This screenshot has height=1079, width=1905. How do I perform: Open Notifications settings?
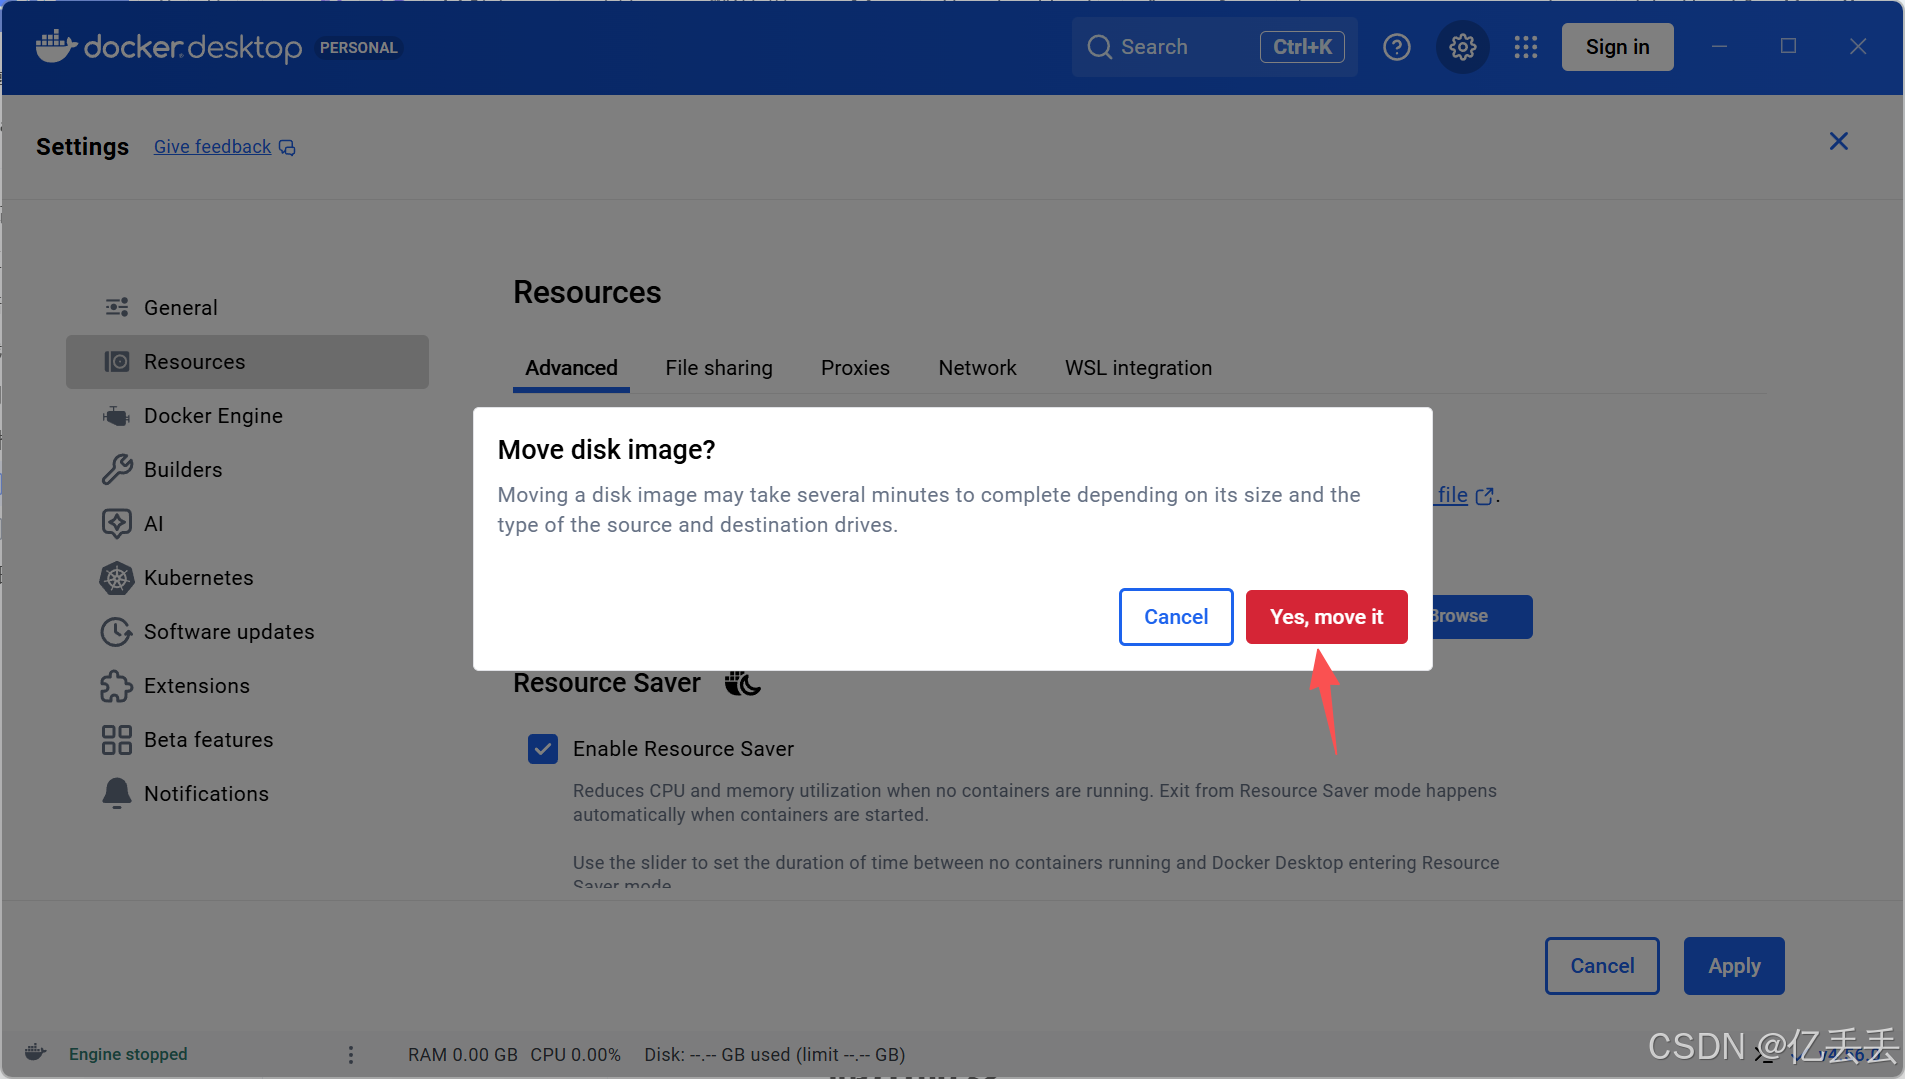click(247, 794)
